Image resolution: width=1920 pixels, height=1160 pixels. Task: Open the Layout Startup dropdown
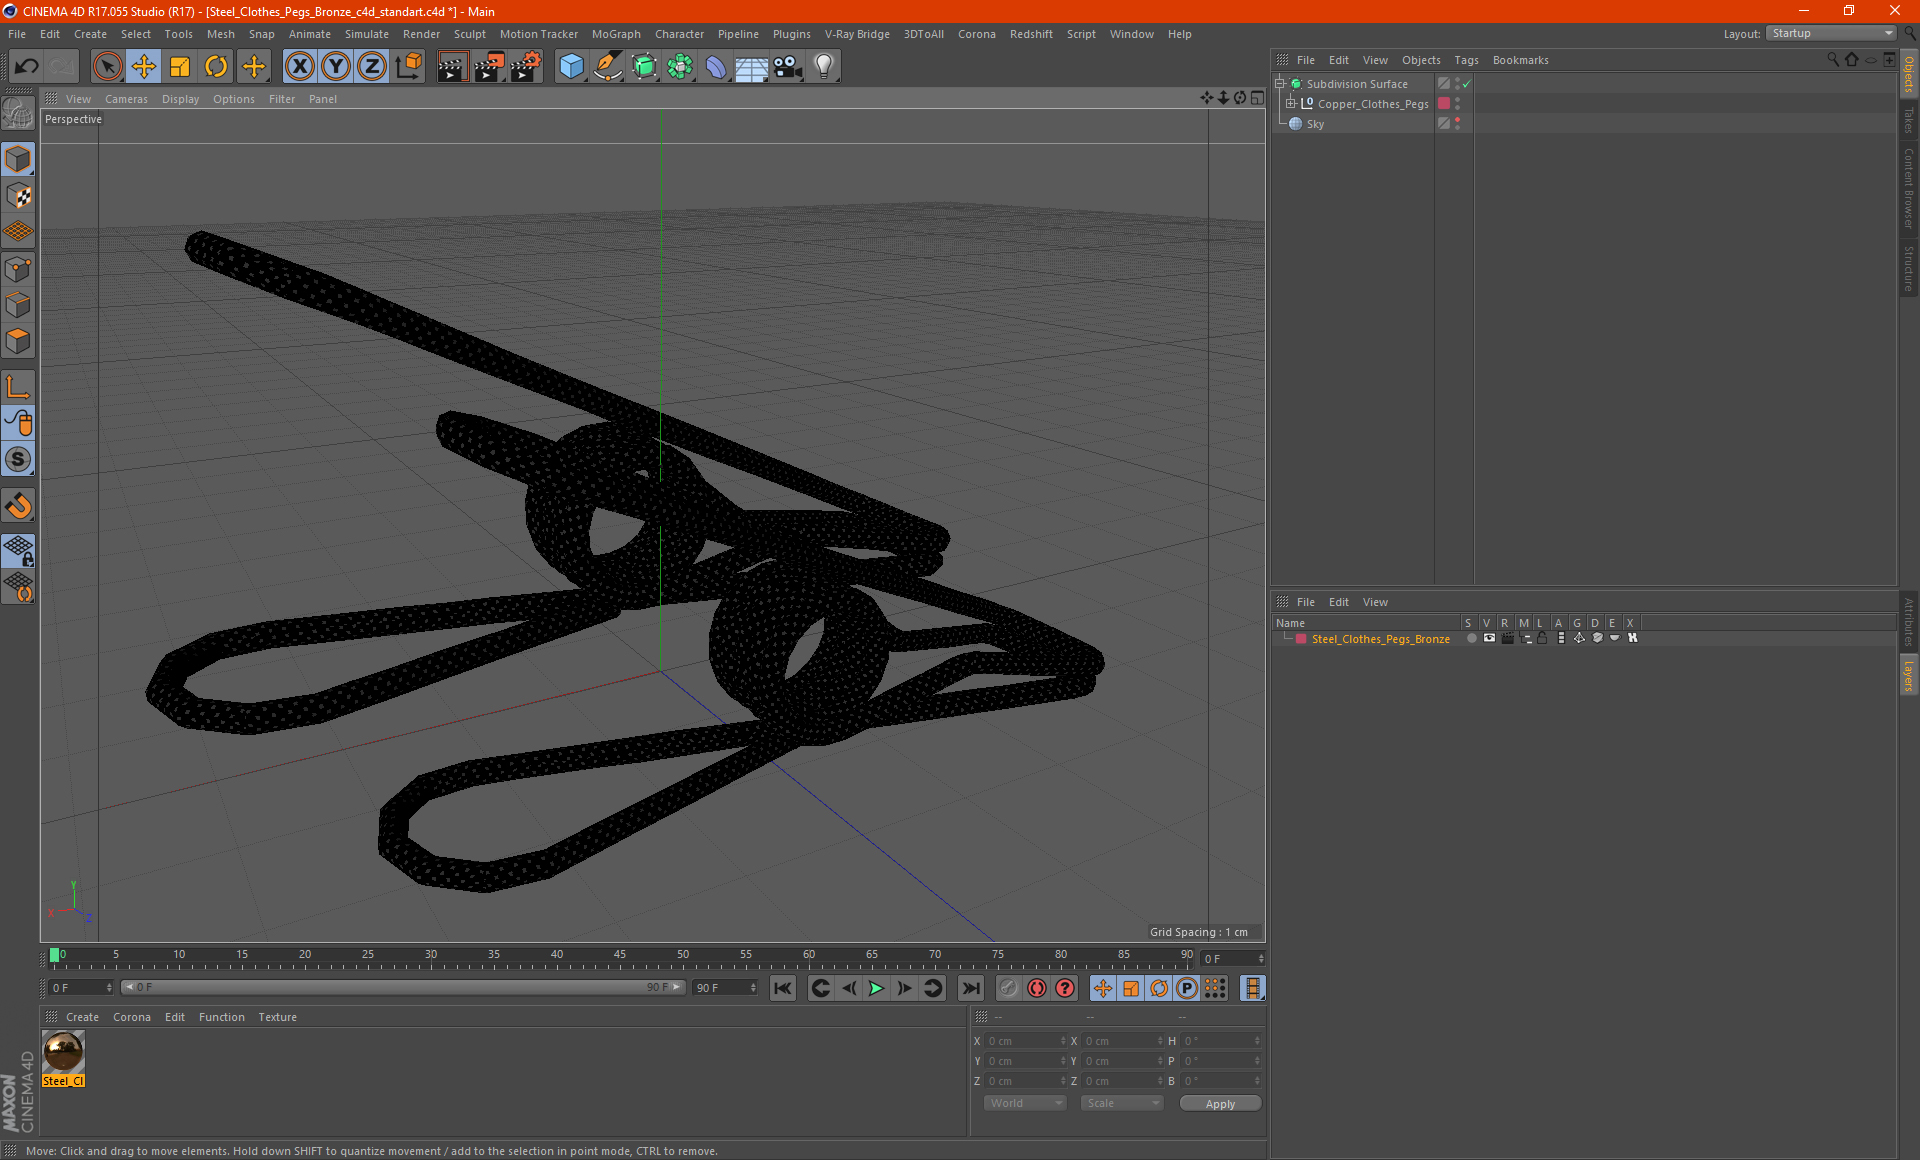[1831, 33]
